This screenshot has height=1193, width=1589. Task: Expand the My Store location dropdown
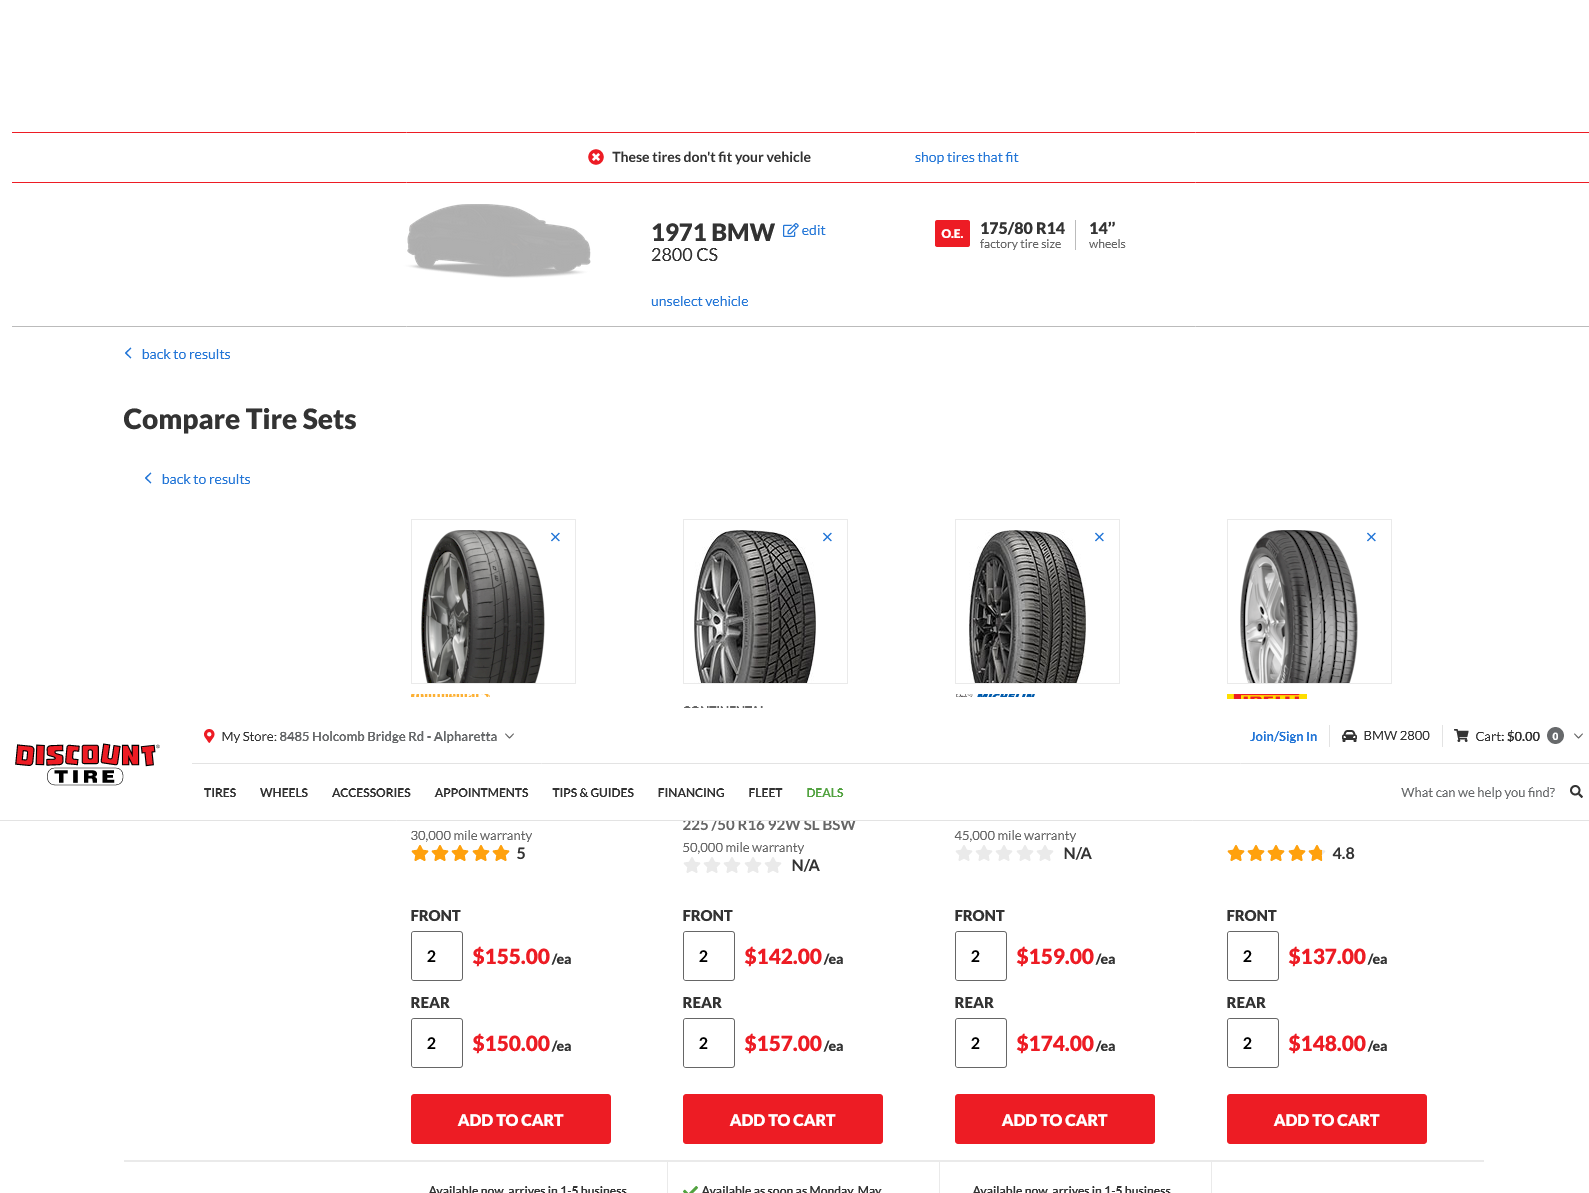509,736
